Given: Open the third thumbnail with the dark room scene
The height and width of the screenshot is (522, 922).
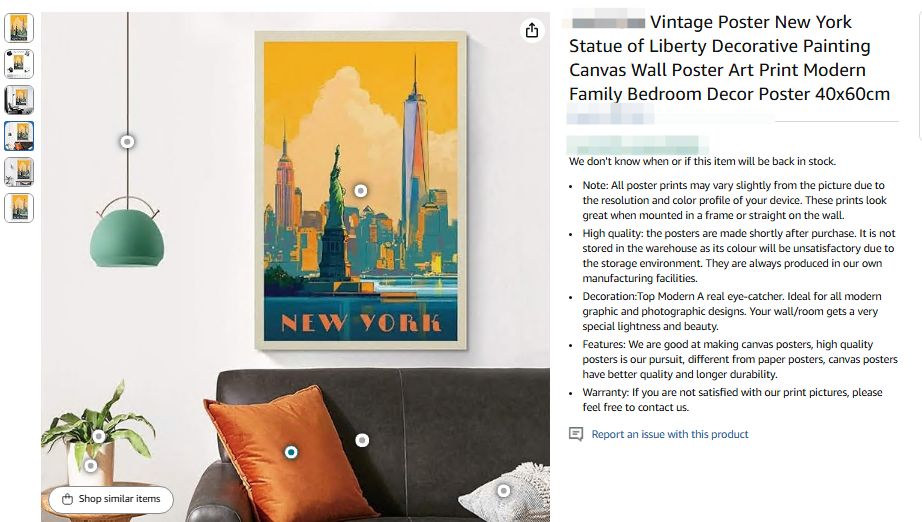Looking at the screenshot, I should tap(19, 100).
